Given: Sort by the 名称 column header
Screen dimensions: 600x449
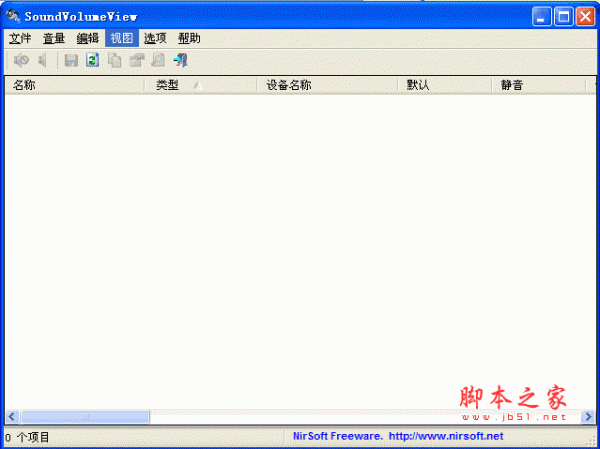Looking at the screenshot, I should (x=75, y=85).
